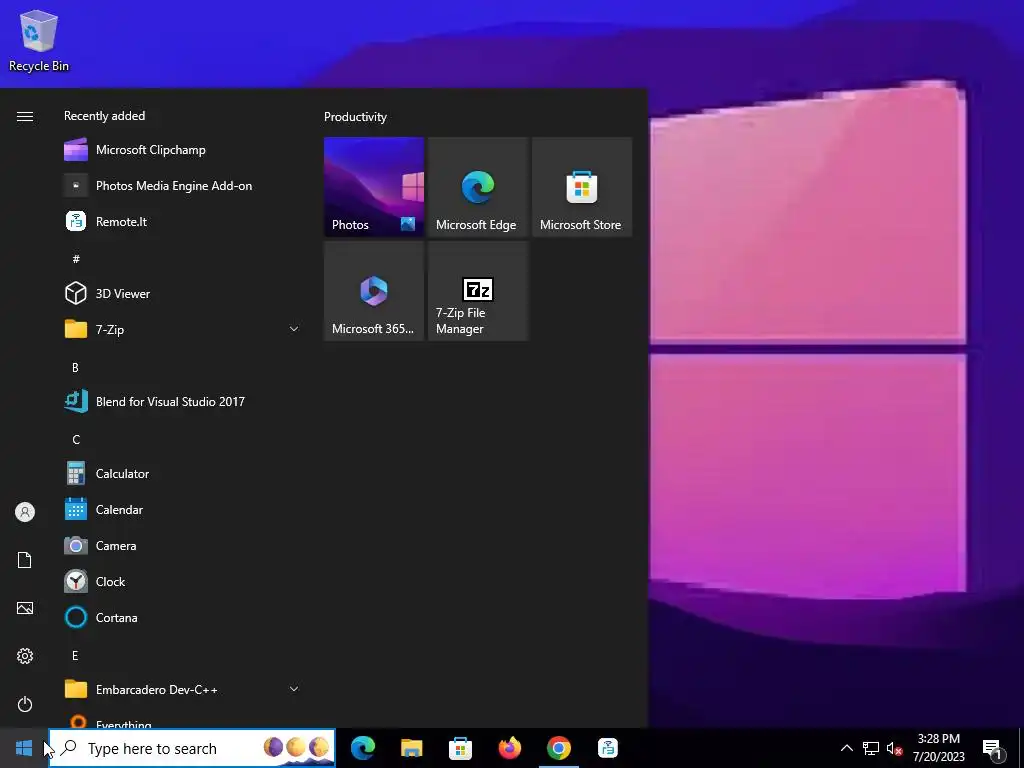Screen dimensions: 1024x768
Task: Open Documents from Start sidebar
Action: tap(25, 560)
